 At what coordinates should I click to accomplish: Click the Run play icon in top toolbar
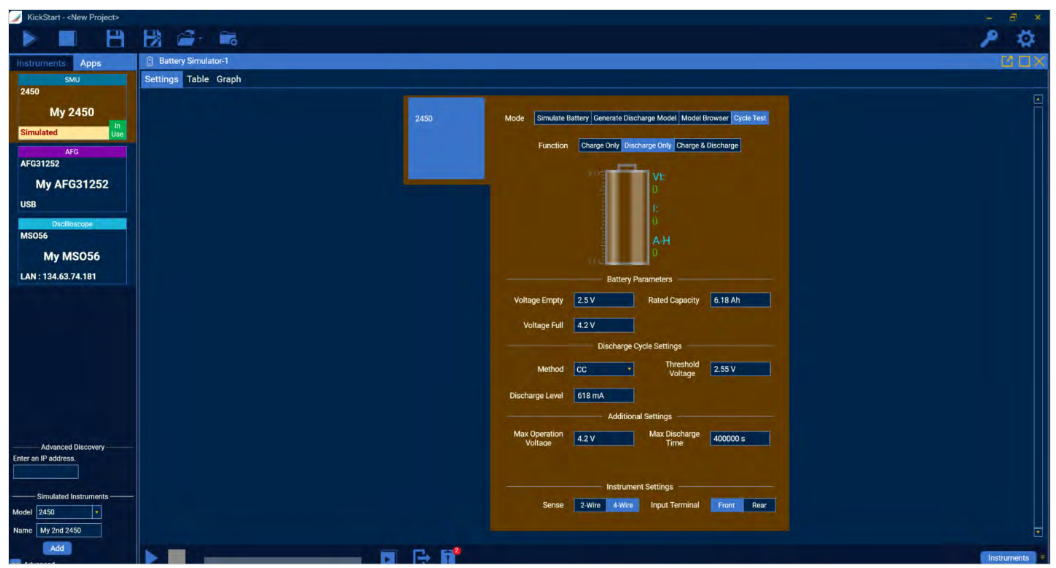pos(30,39)
